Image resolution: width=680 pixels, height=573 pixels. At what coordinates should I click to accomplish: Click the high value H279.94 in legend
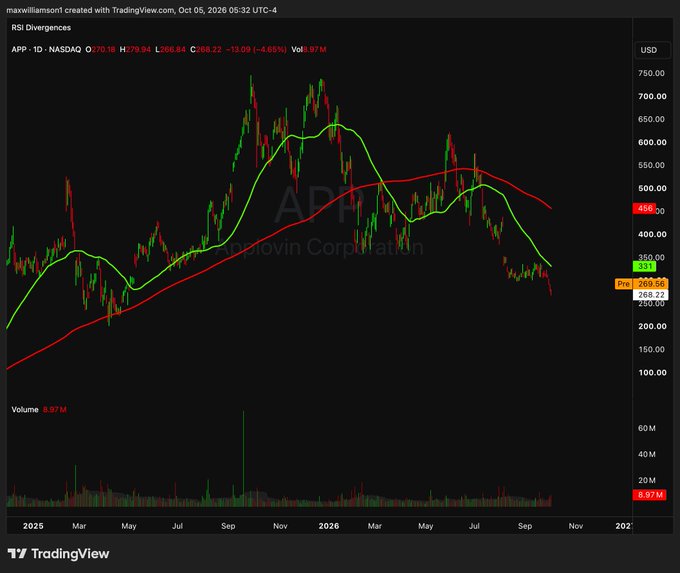click(135, 49)
